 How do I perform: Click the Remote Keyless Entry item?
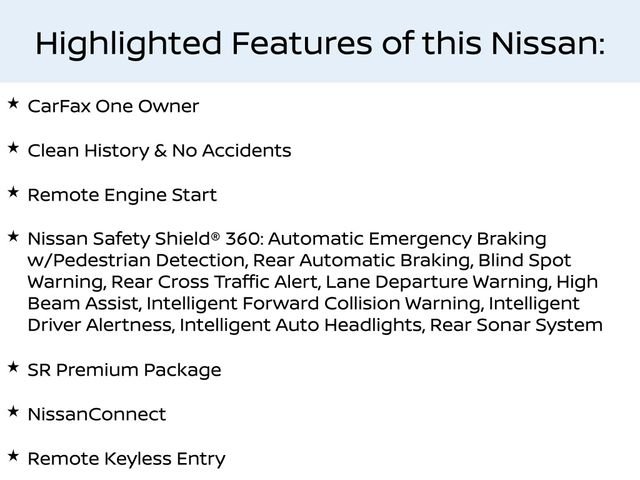126,458
